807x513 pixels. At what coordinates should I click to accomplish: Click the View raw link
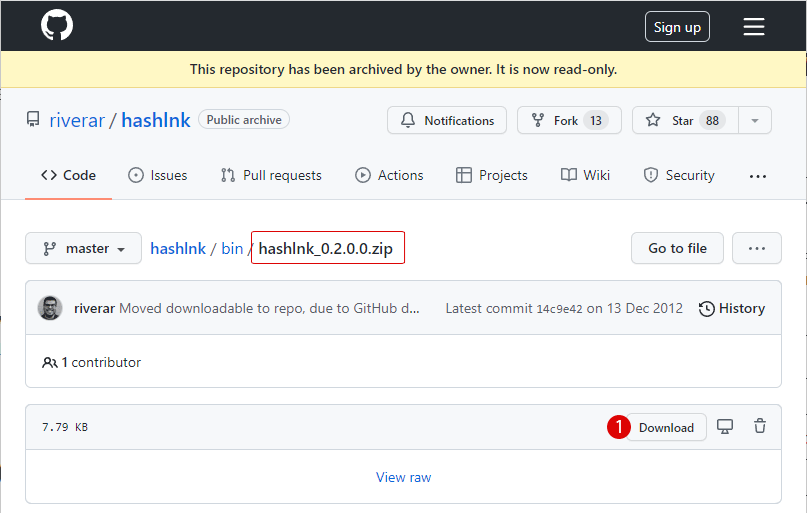click(x=404, y=477)
